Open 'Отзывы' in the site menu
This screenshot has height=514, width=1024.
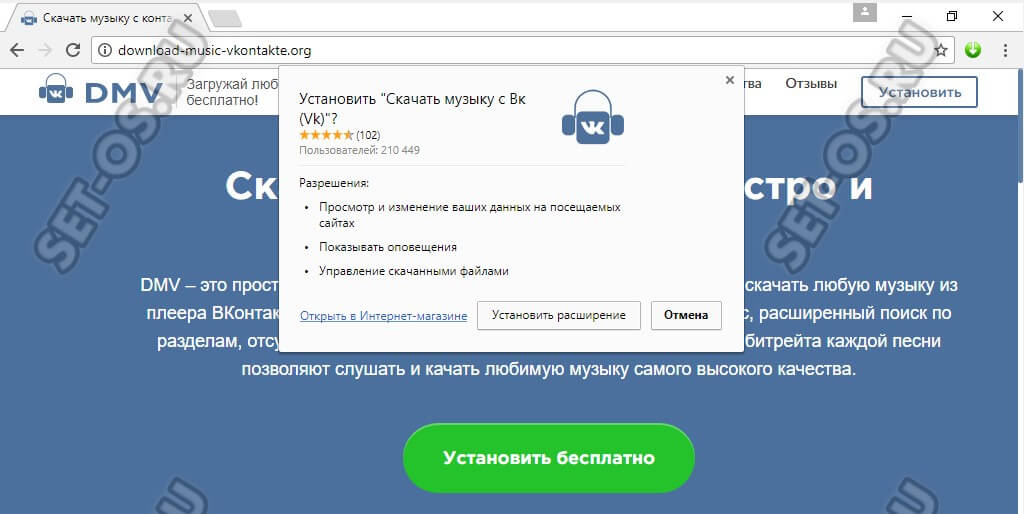point(811,84)
